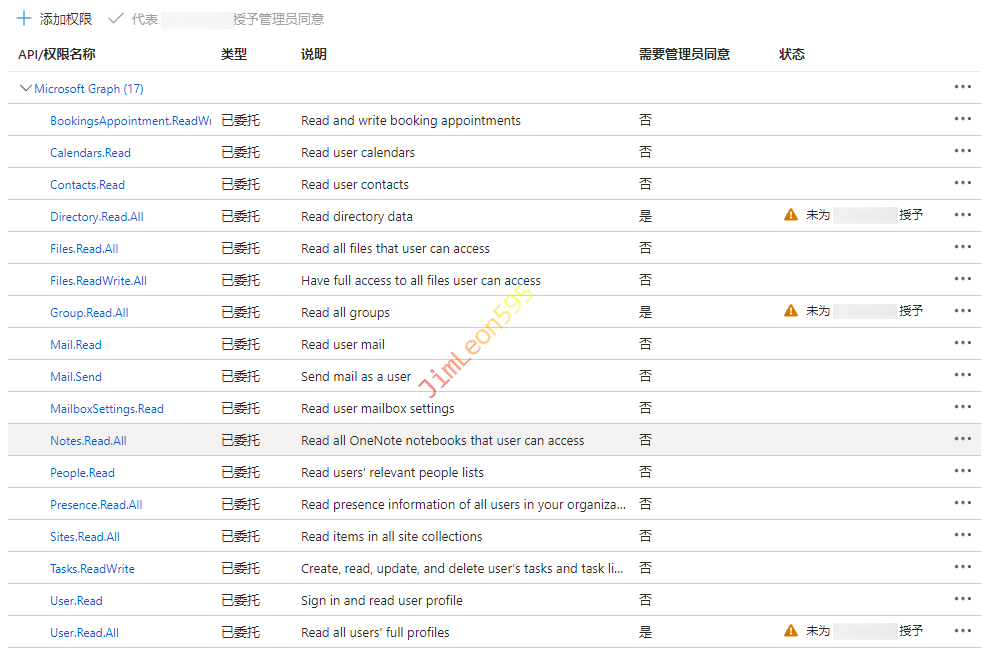Select the Mail.Read permission link

pos(76,345)
